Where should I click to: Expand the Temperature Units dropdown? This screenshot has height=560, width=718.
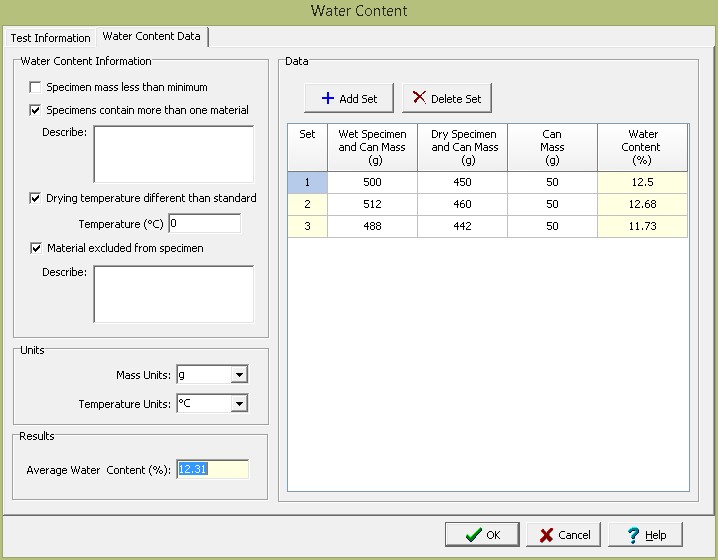pos(238,404)
